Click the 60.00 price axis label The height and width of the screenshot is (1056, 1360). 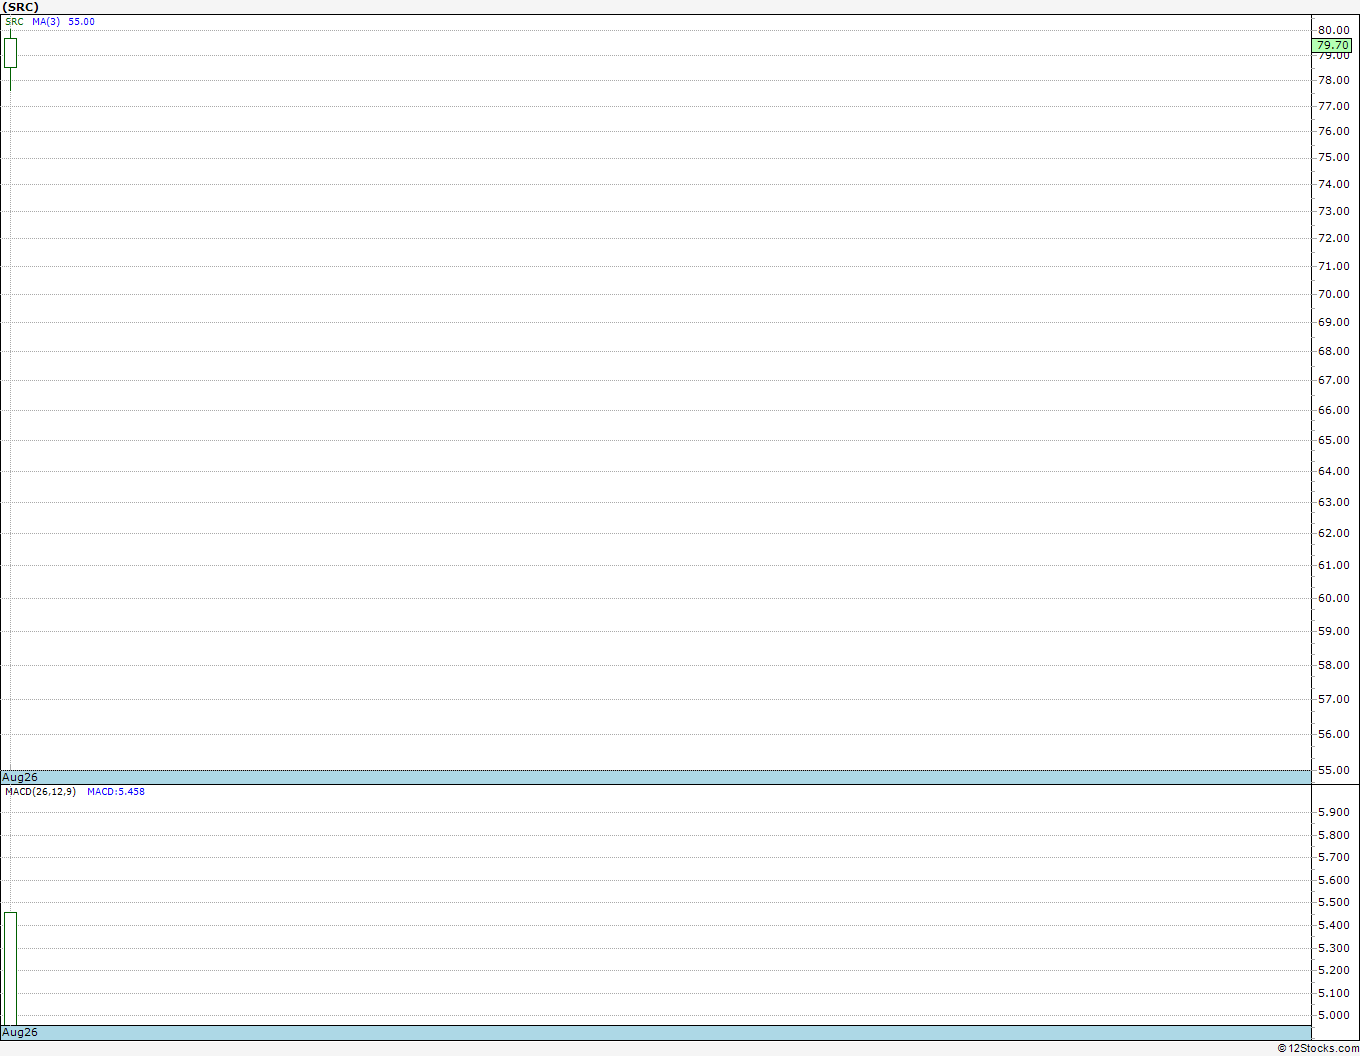[1333, 598]
